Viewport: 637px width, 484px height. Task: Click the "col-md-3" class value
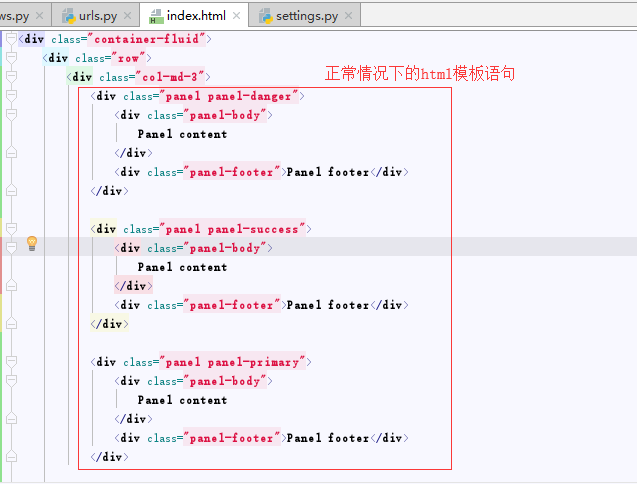pyautogui.click(x=170, y=77)
